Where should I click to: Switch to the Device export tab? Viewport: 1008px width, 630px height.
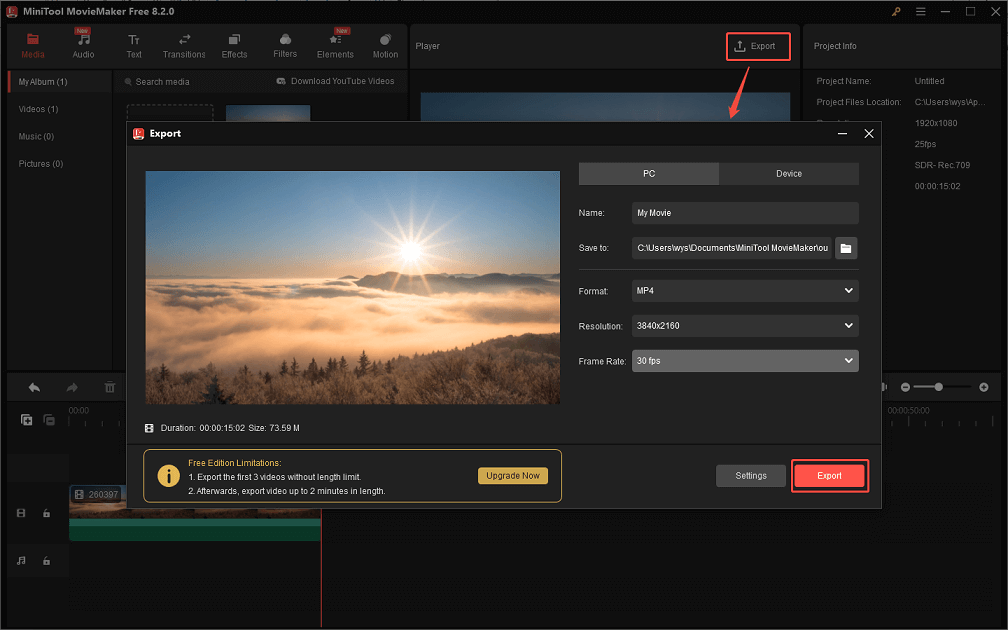click(x=789, y=174)
